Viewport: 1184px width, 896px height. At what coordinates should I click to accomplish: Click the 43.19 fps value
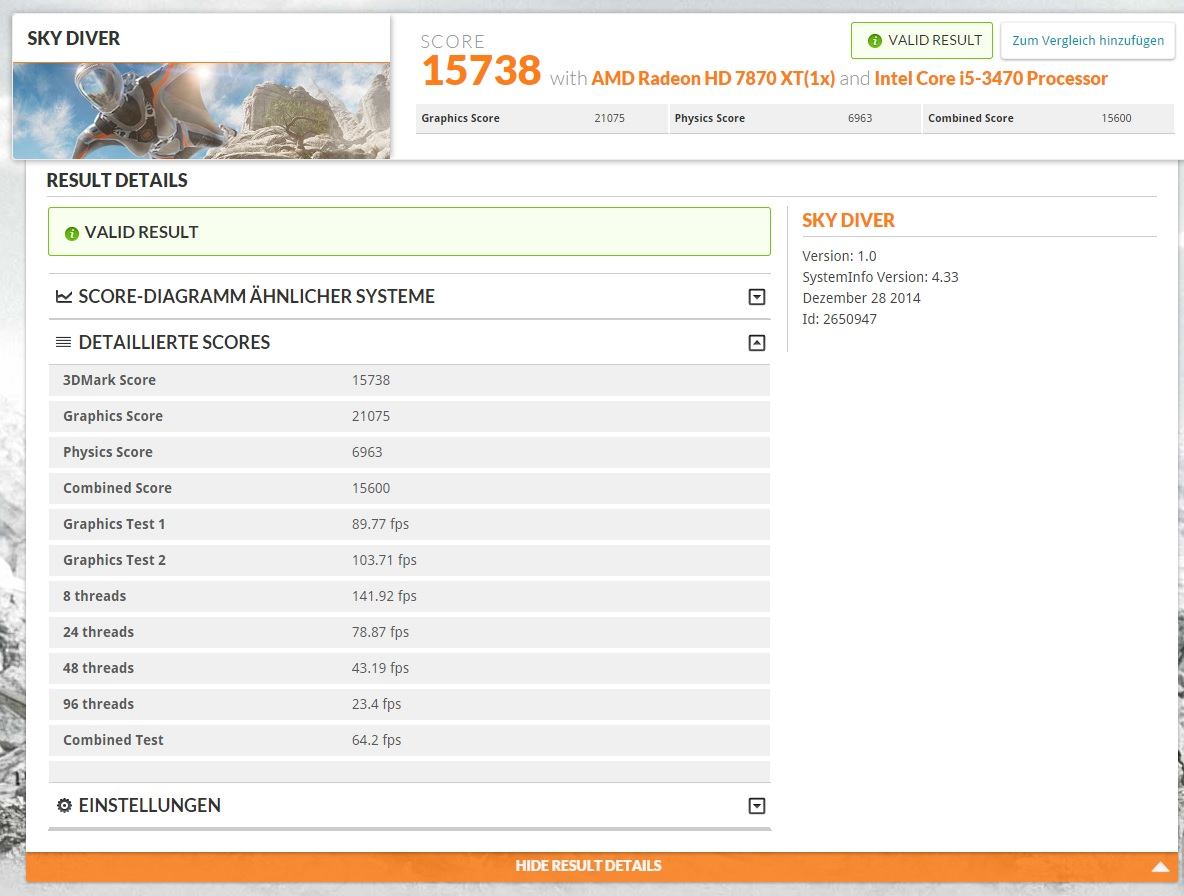click(380, 668)
